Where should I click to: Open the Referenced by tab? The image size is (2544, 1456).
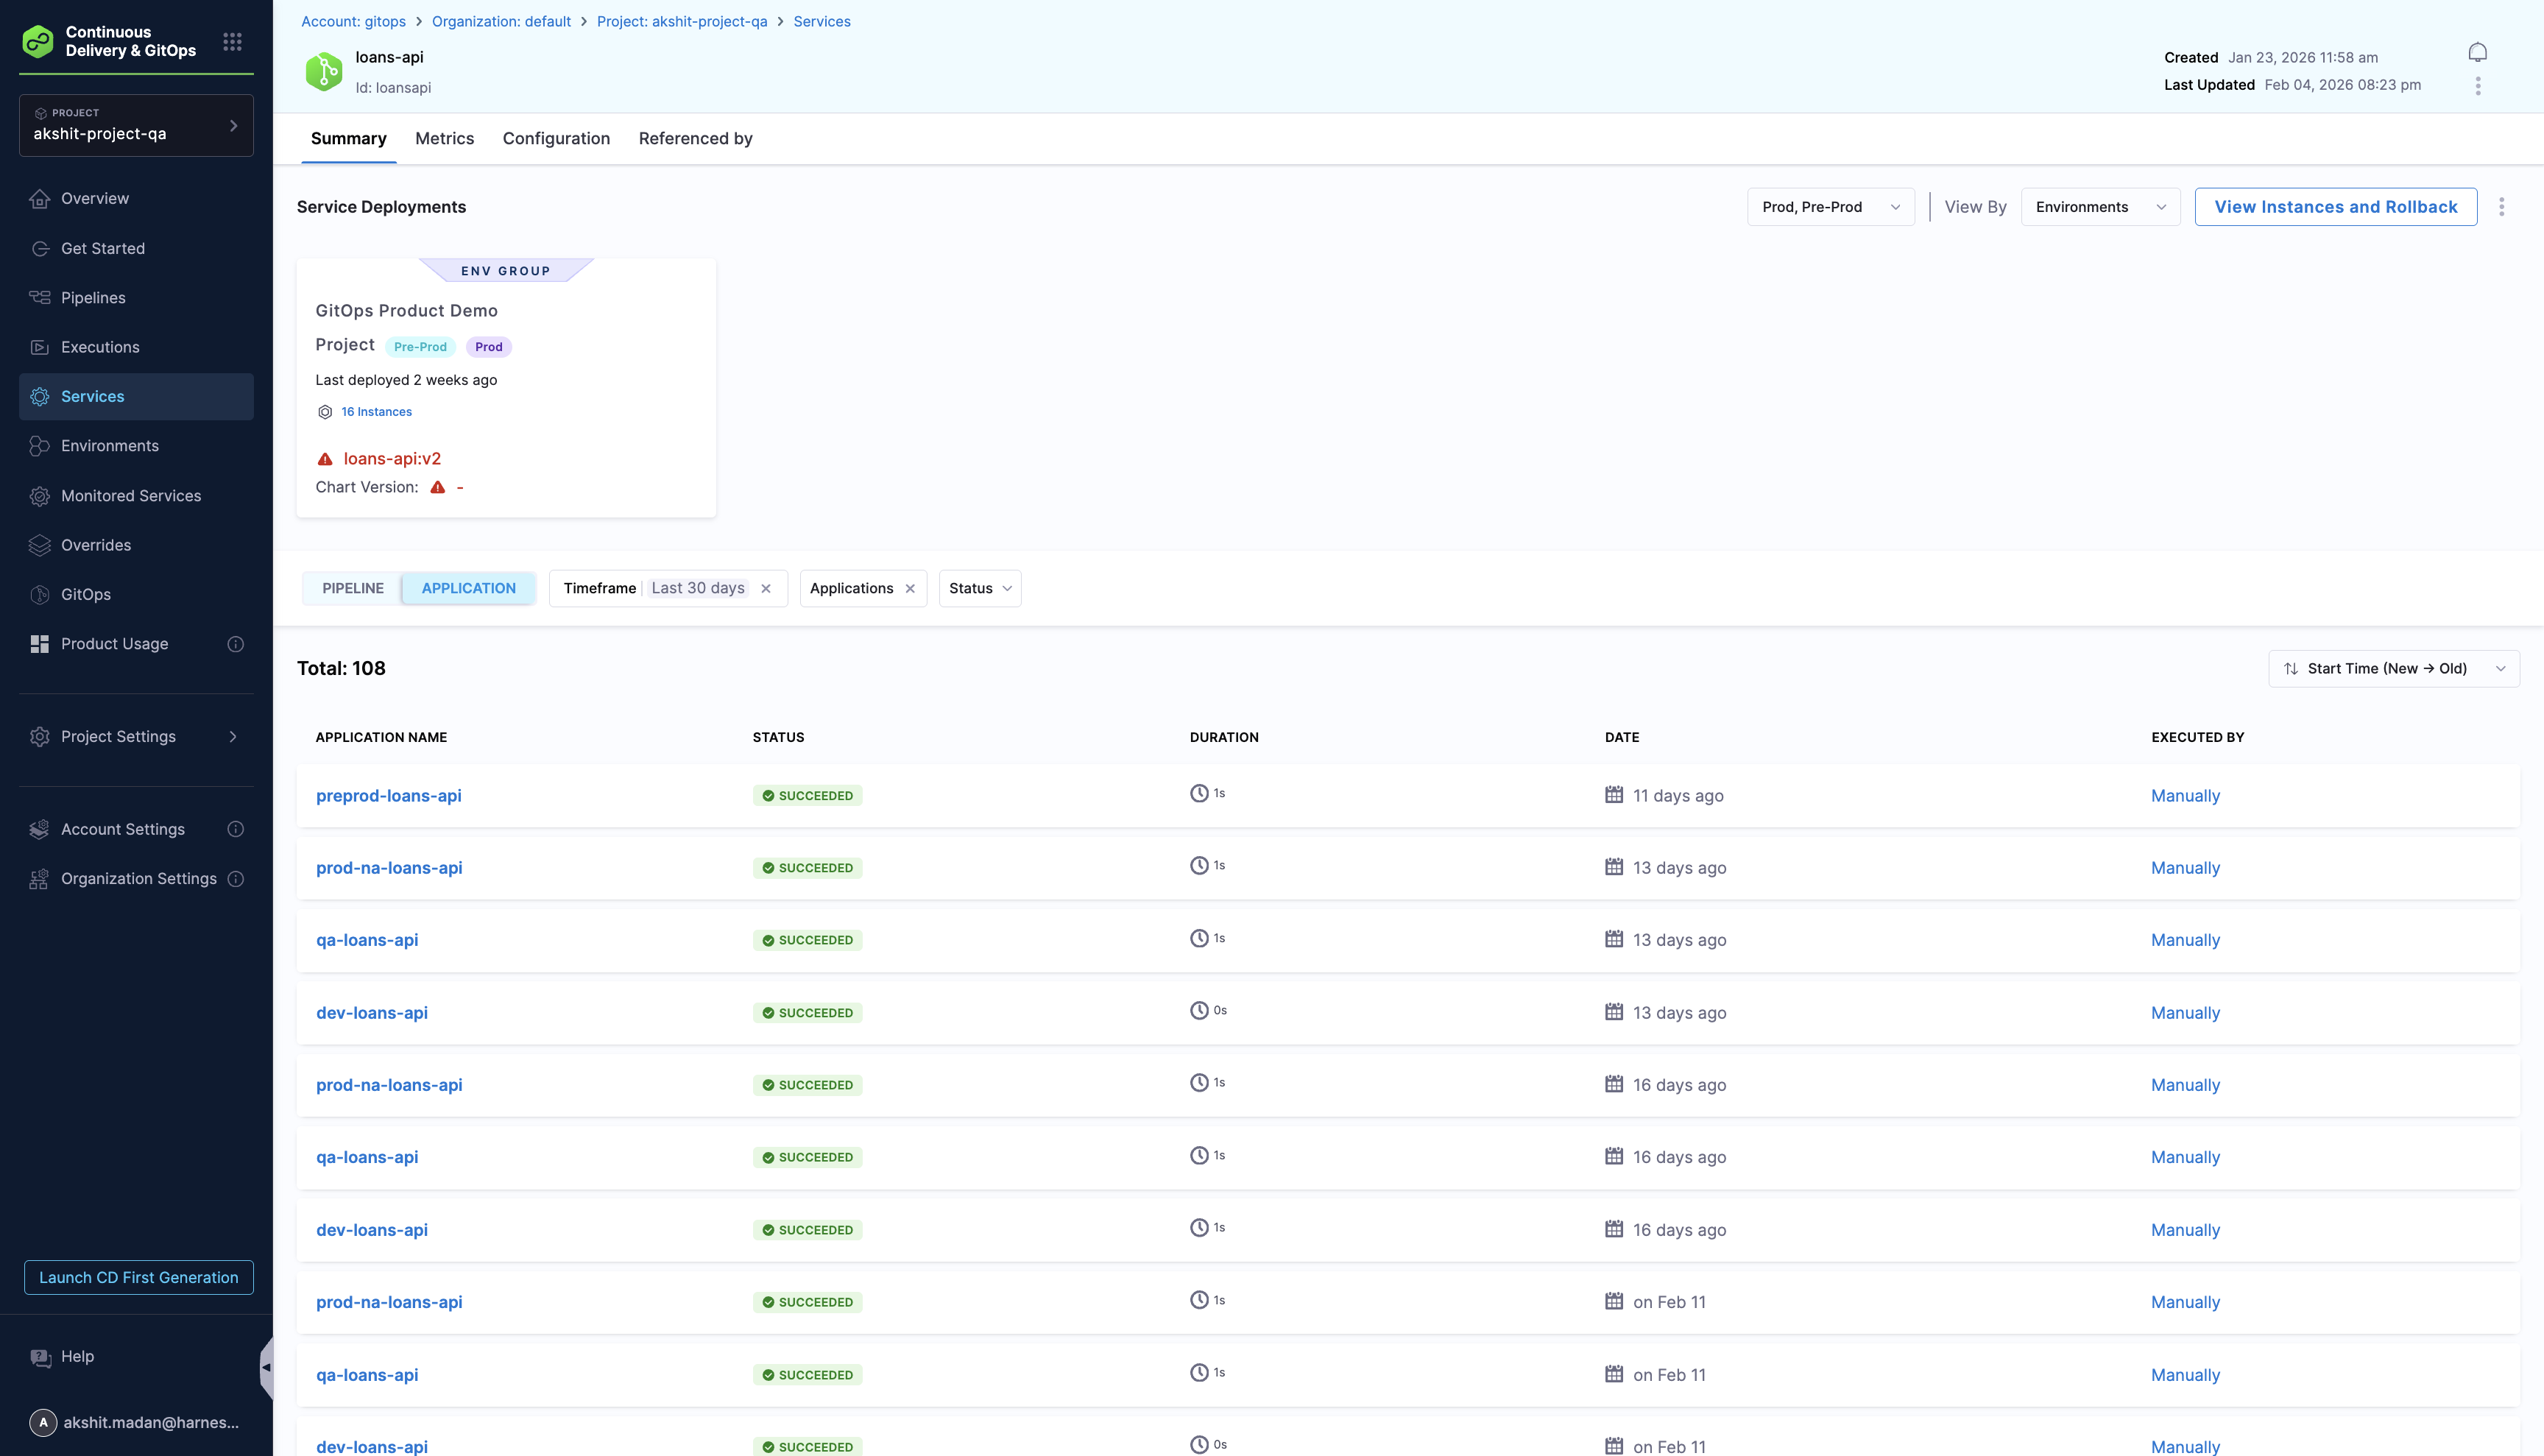695,139
